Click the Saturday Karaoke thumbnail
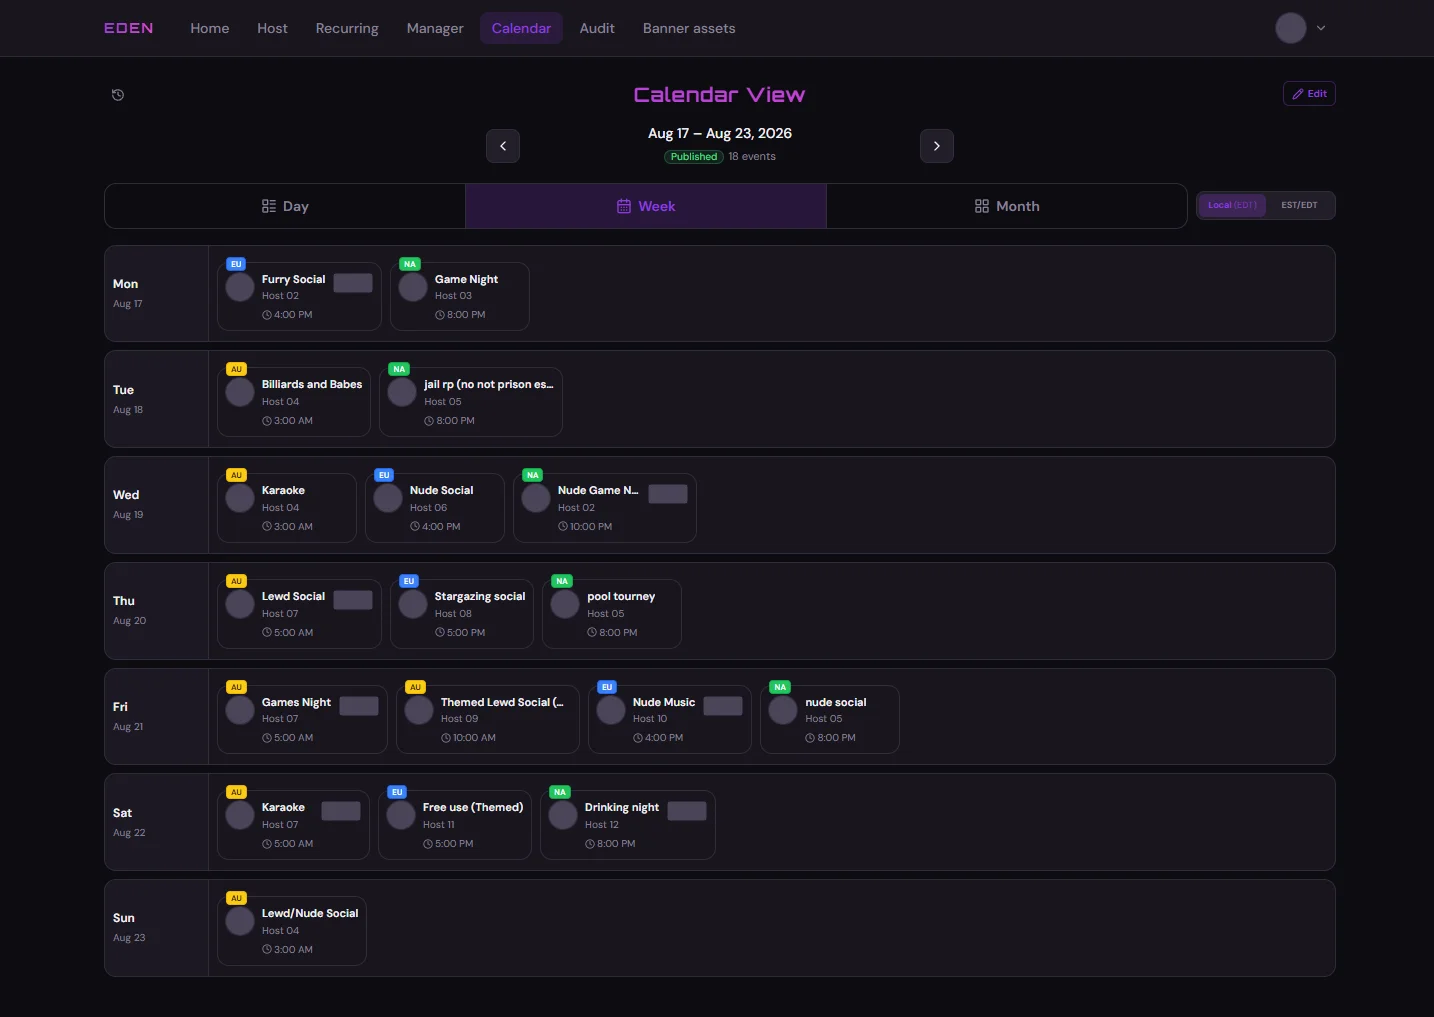This screenshot has width=1434, height=1017. coord(341,811)
